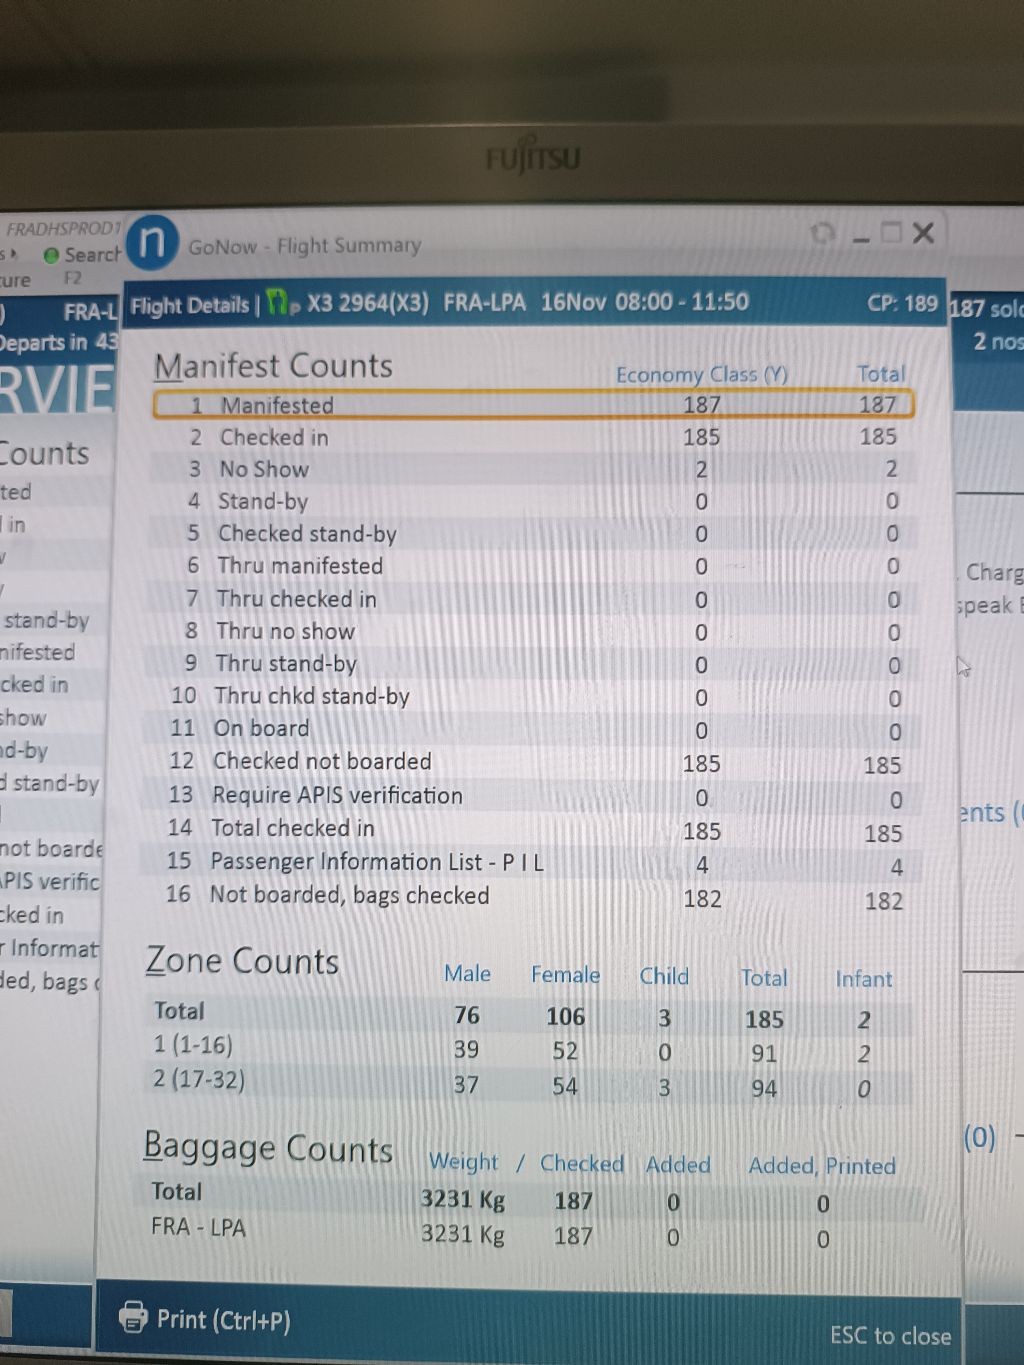Click the ESC to close label
The width and height of the screenshot is (1024, 1365).
tap(890, 1336)
